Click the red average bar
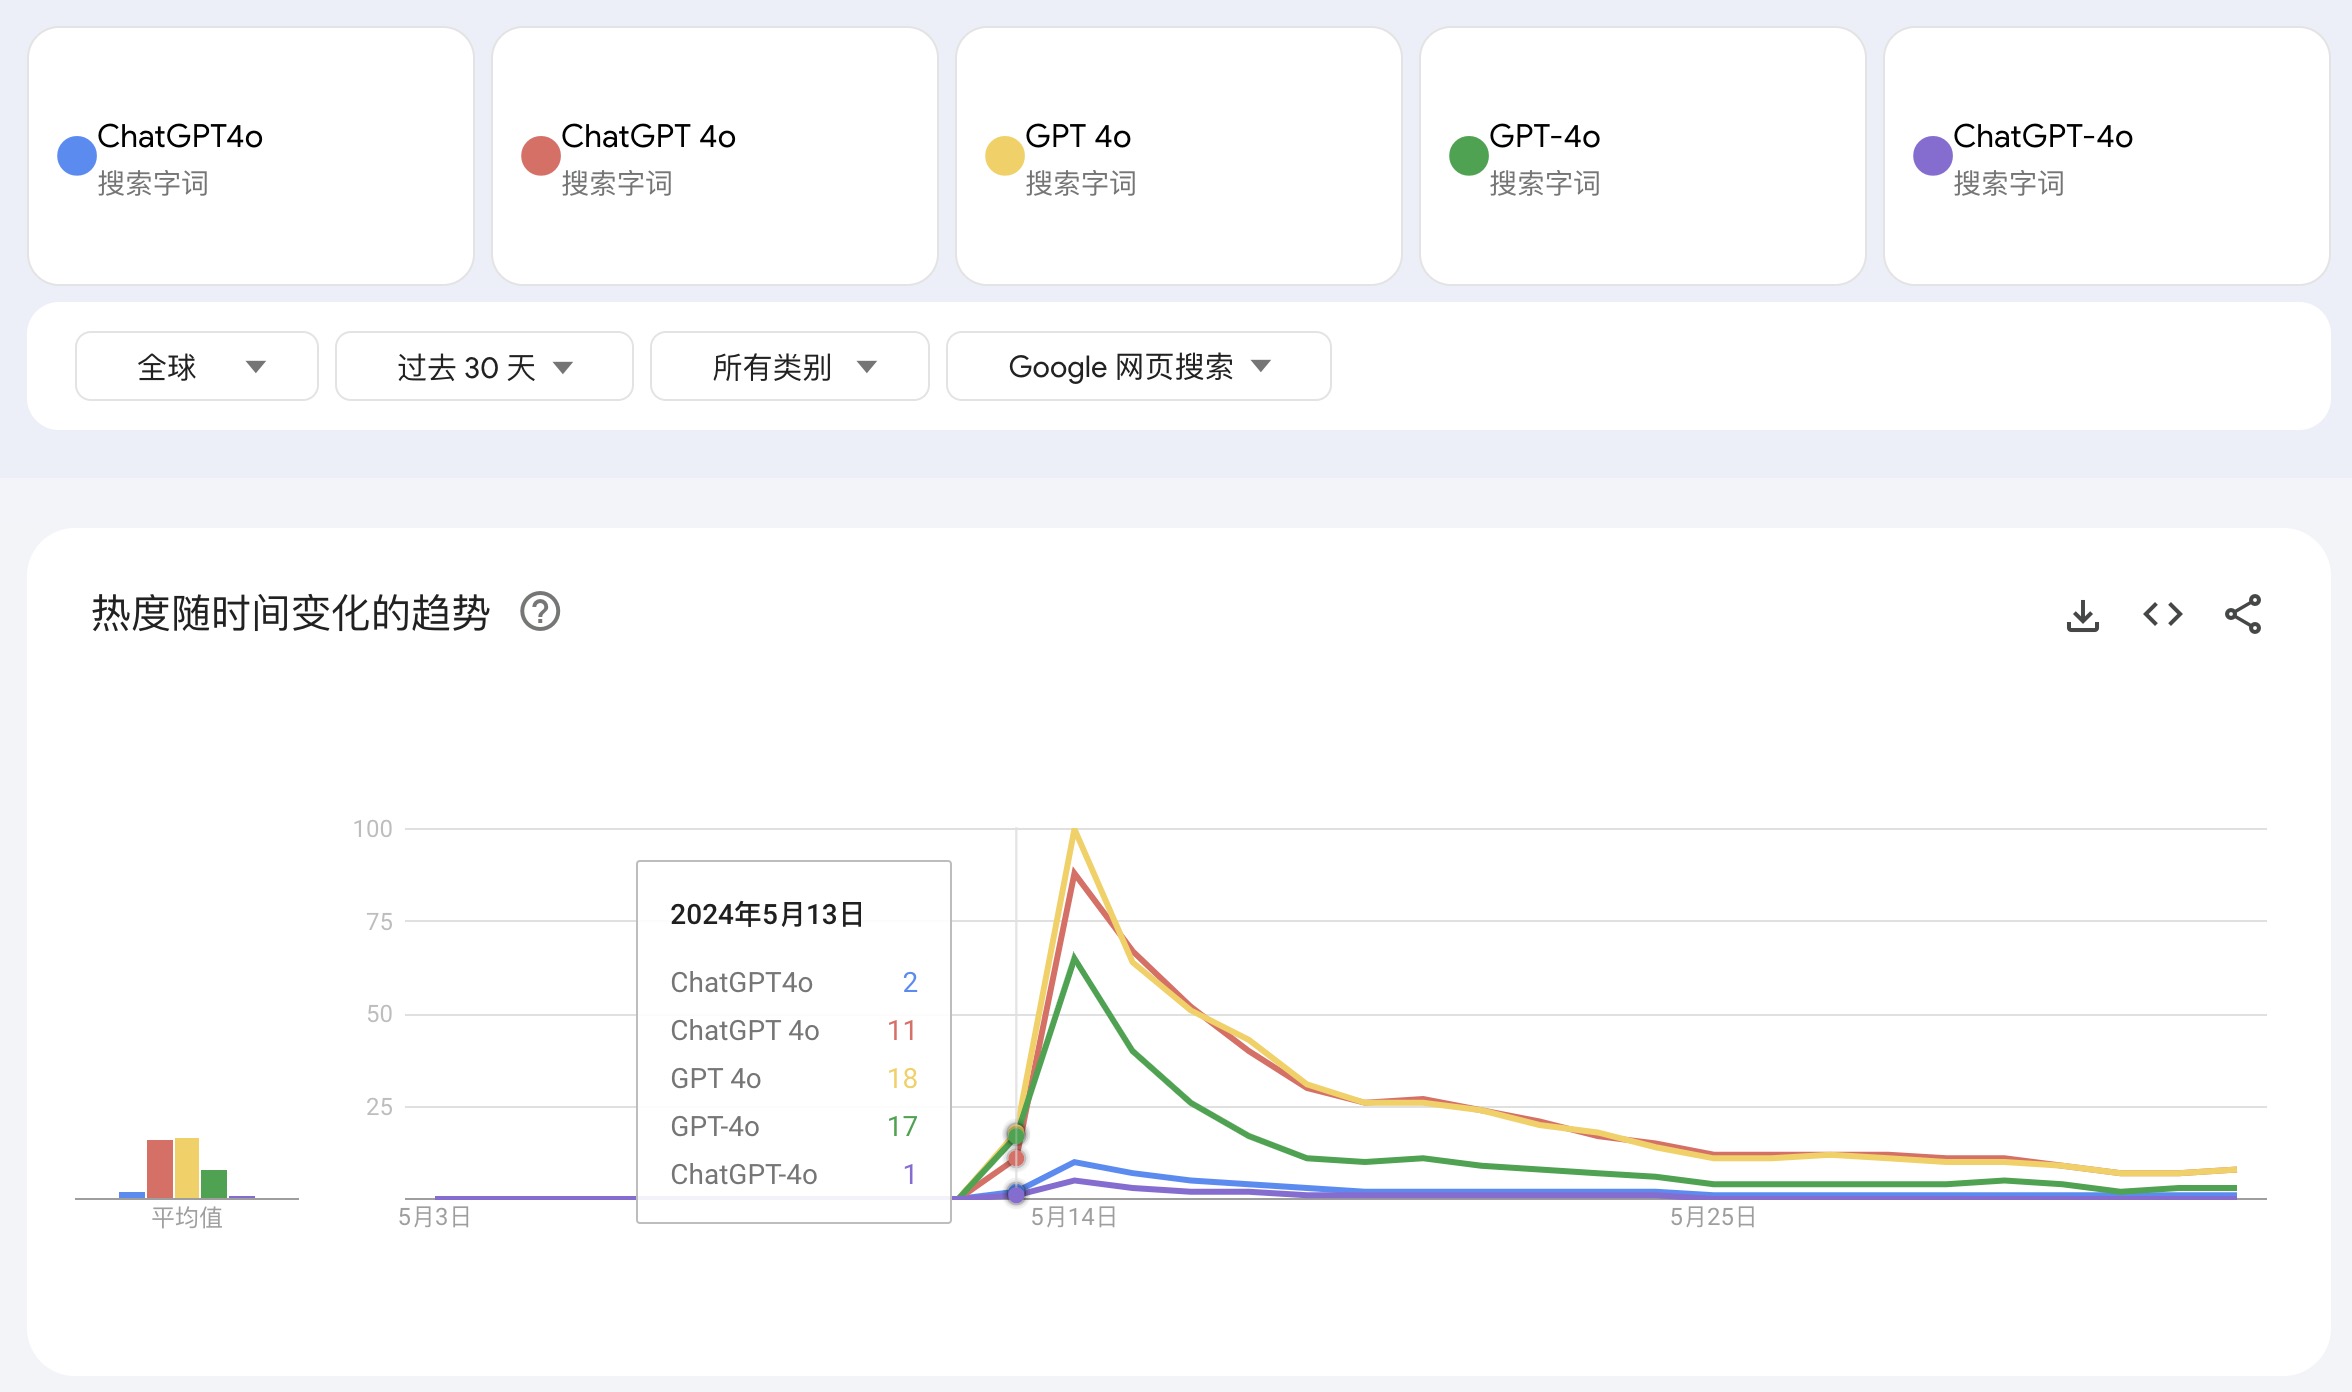Viewport: 2352px width, 1392px height. coord(160,1169)
